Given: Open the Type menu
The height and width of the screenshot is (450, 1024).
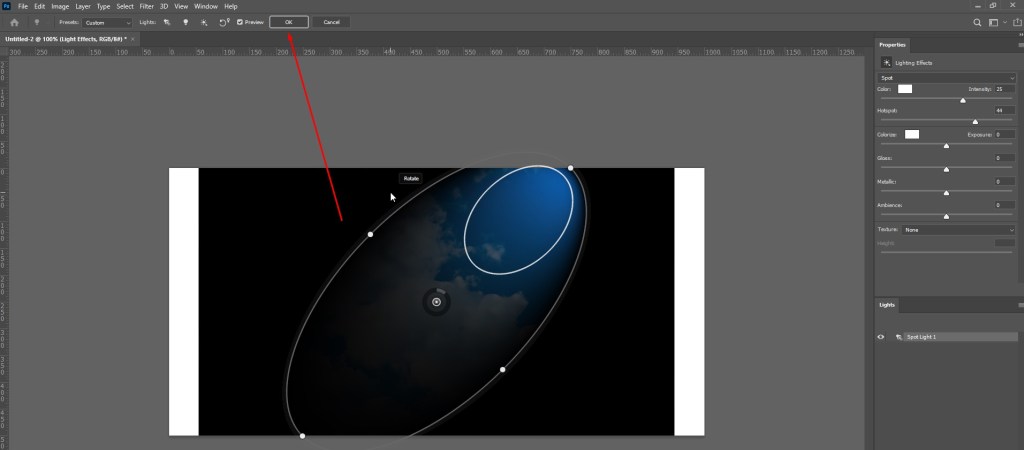Looking at the screenshot, I should (x=103, y=6).
